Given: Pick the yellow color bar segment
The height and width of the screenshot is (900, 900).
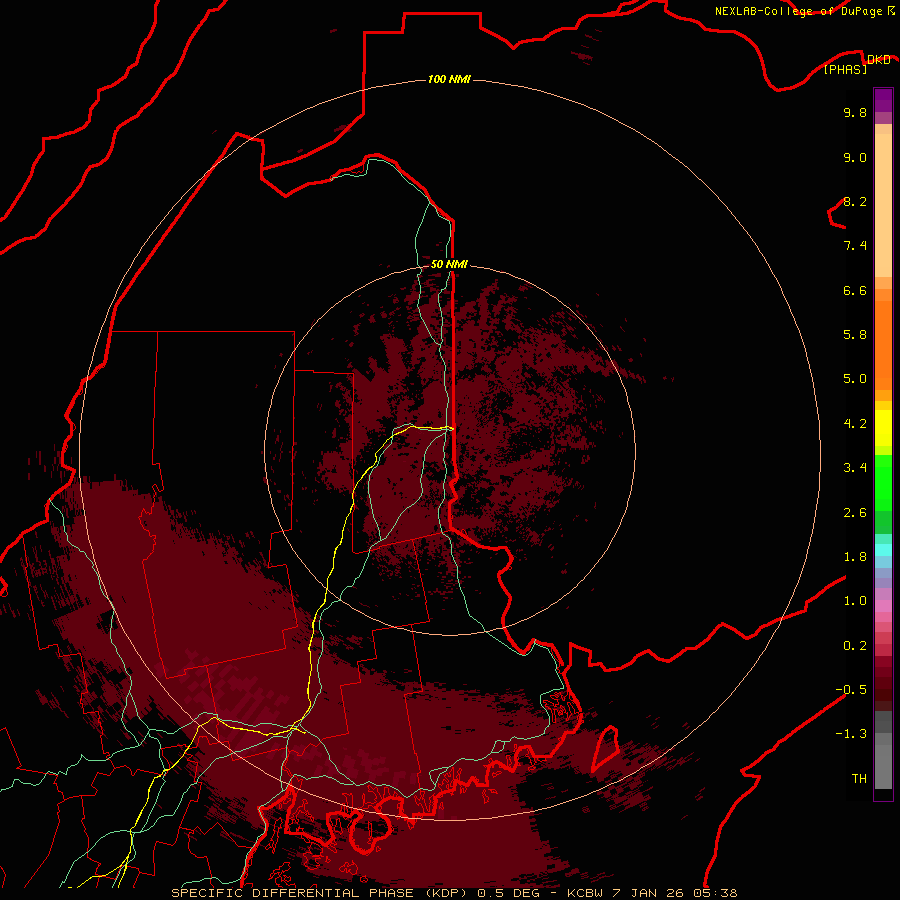Looking at the screenshot, I should coord(883,428).
